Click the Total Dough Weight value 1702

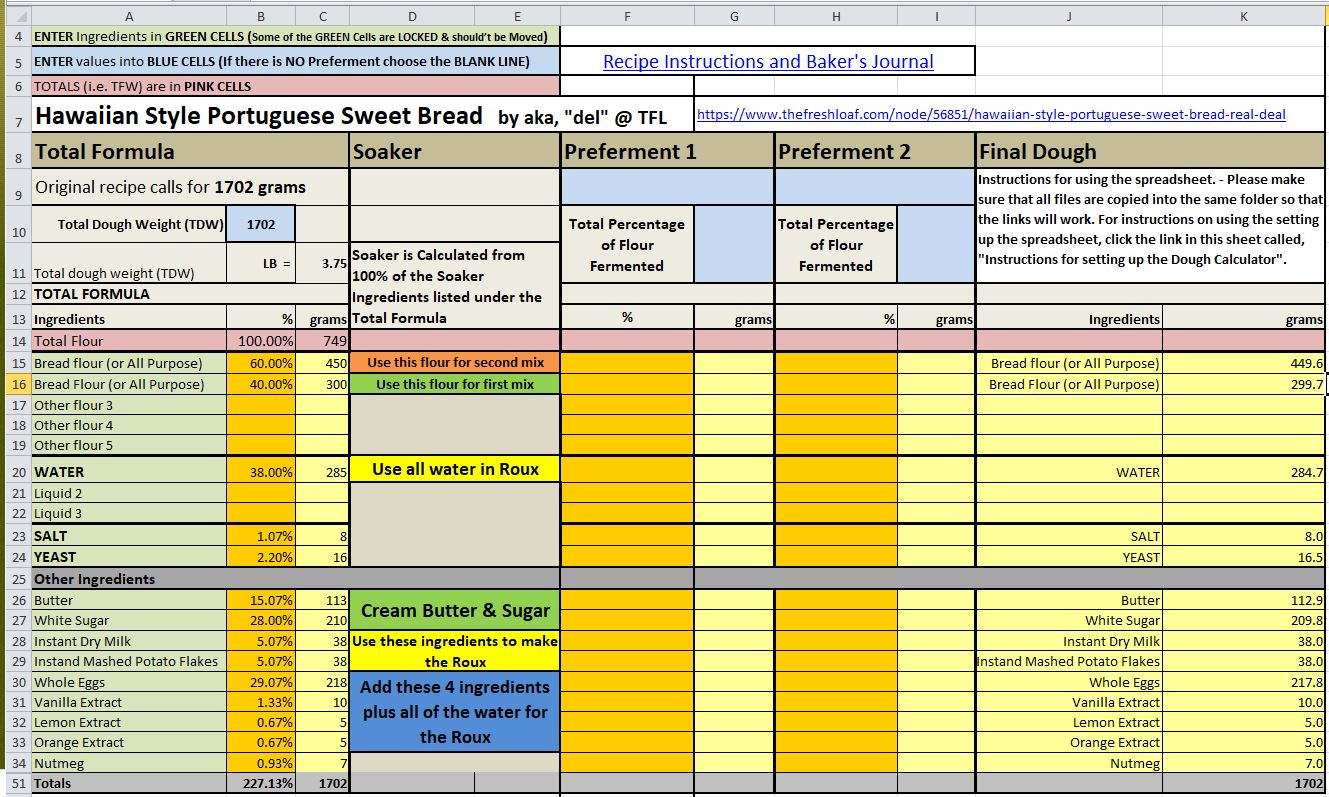click(261, 225)
